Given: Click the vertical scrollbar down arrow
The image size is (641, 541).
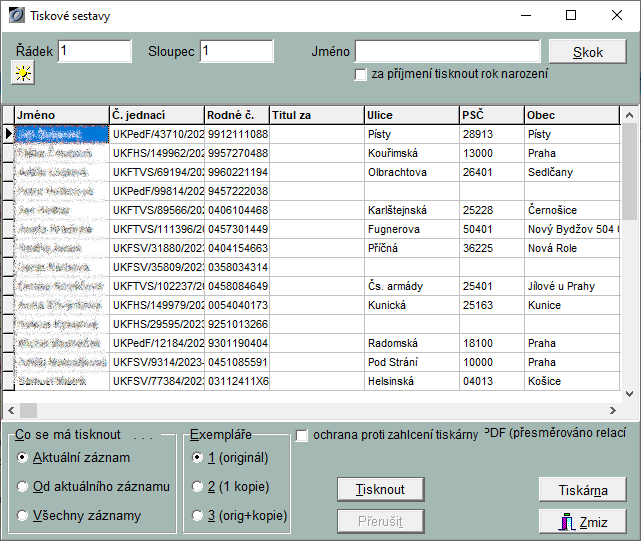Looking at the screenshot, I should pos(629,393).
